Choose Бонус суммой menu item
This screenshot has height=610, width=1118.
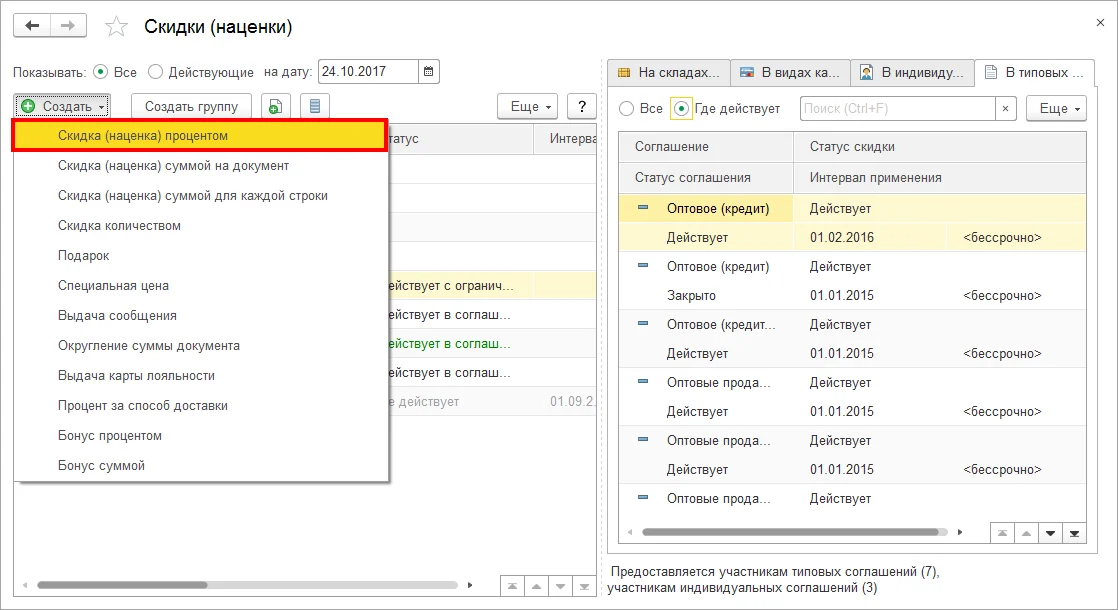[200, 465]
